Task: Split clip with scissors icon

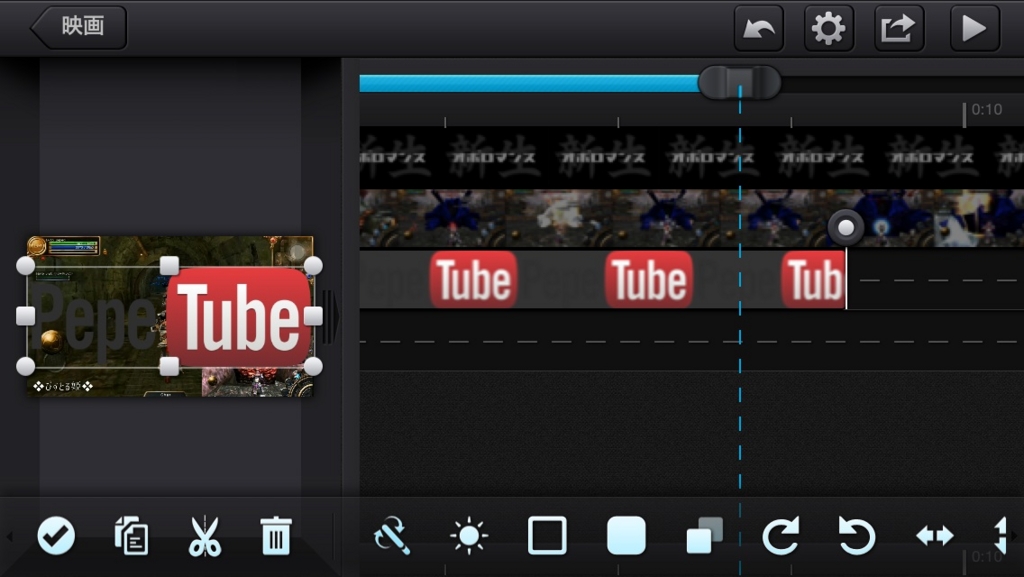Action: click(x=205, y=536)
